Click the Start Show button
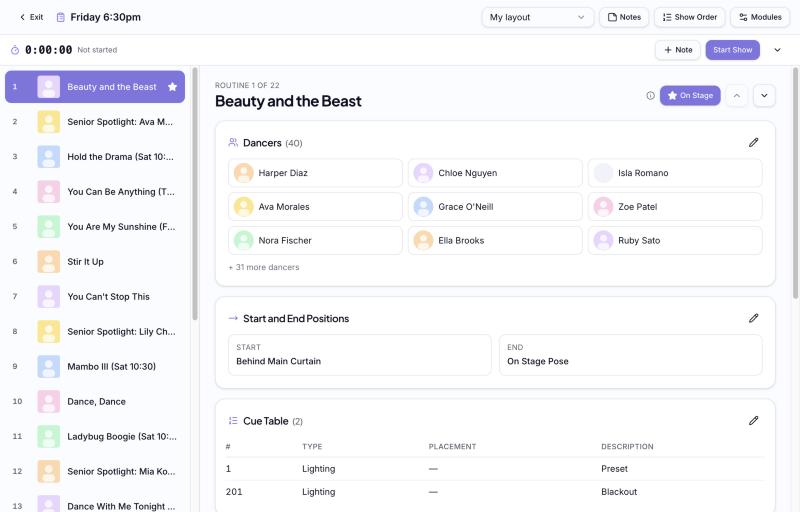The image size is (800, 512). [732, 50]
